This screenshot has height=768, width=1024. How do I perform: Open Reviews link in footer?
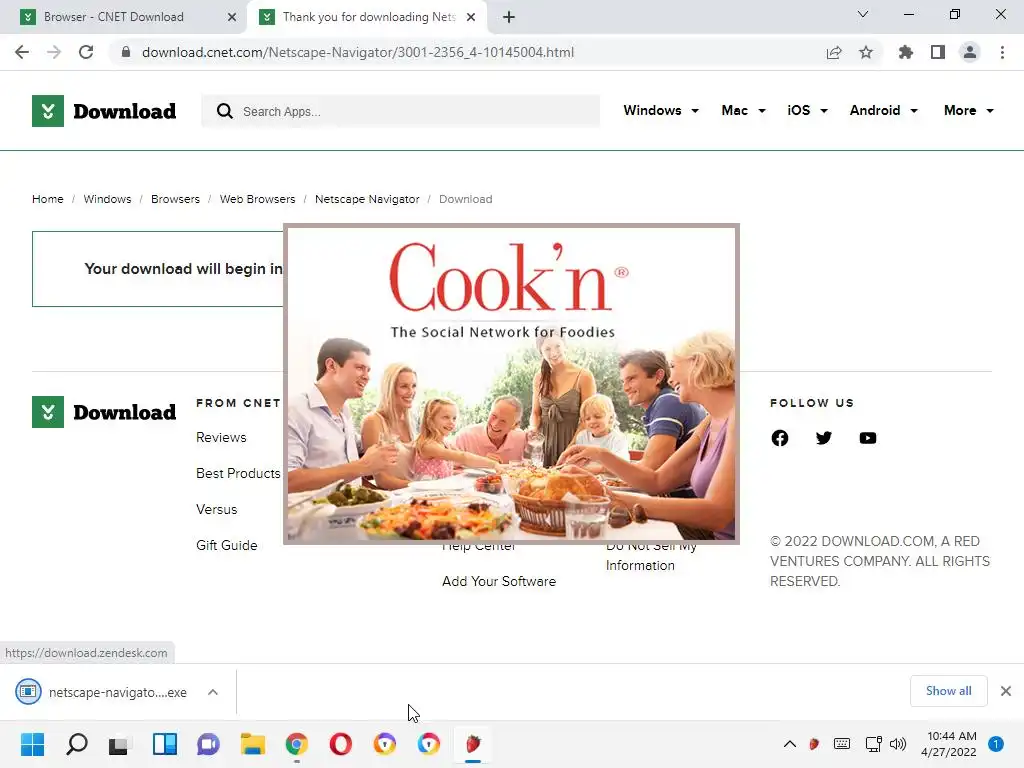click(x=221, y=438)
